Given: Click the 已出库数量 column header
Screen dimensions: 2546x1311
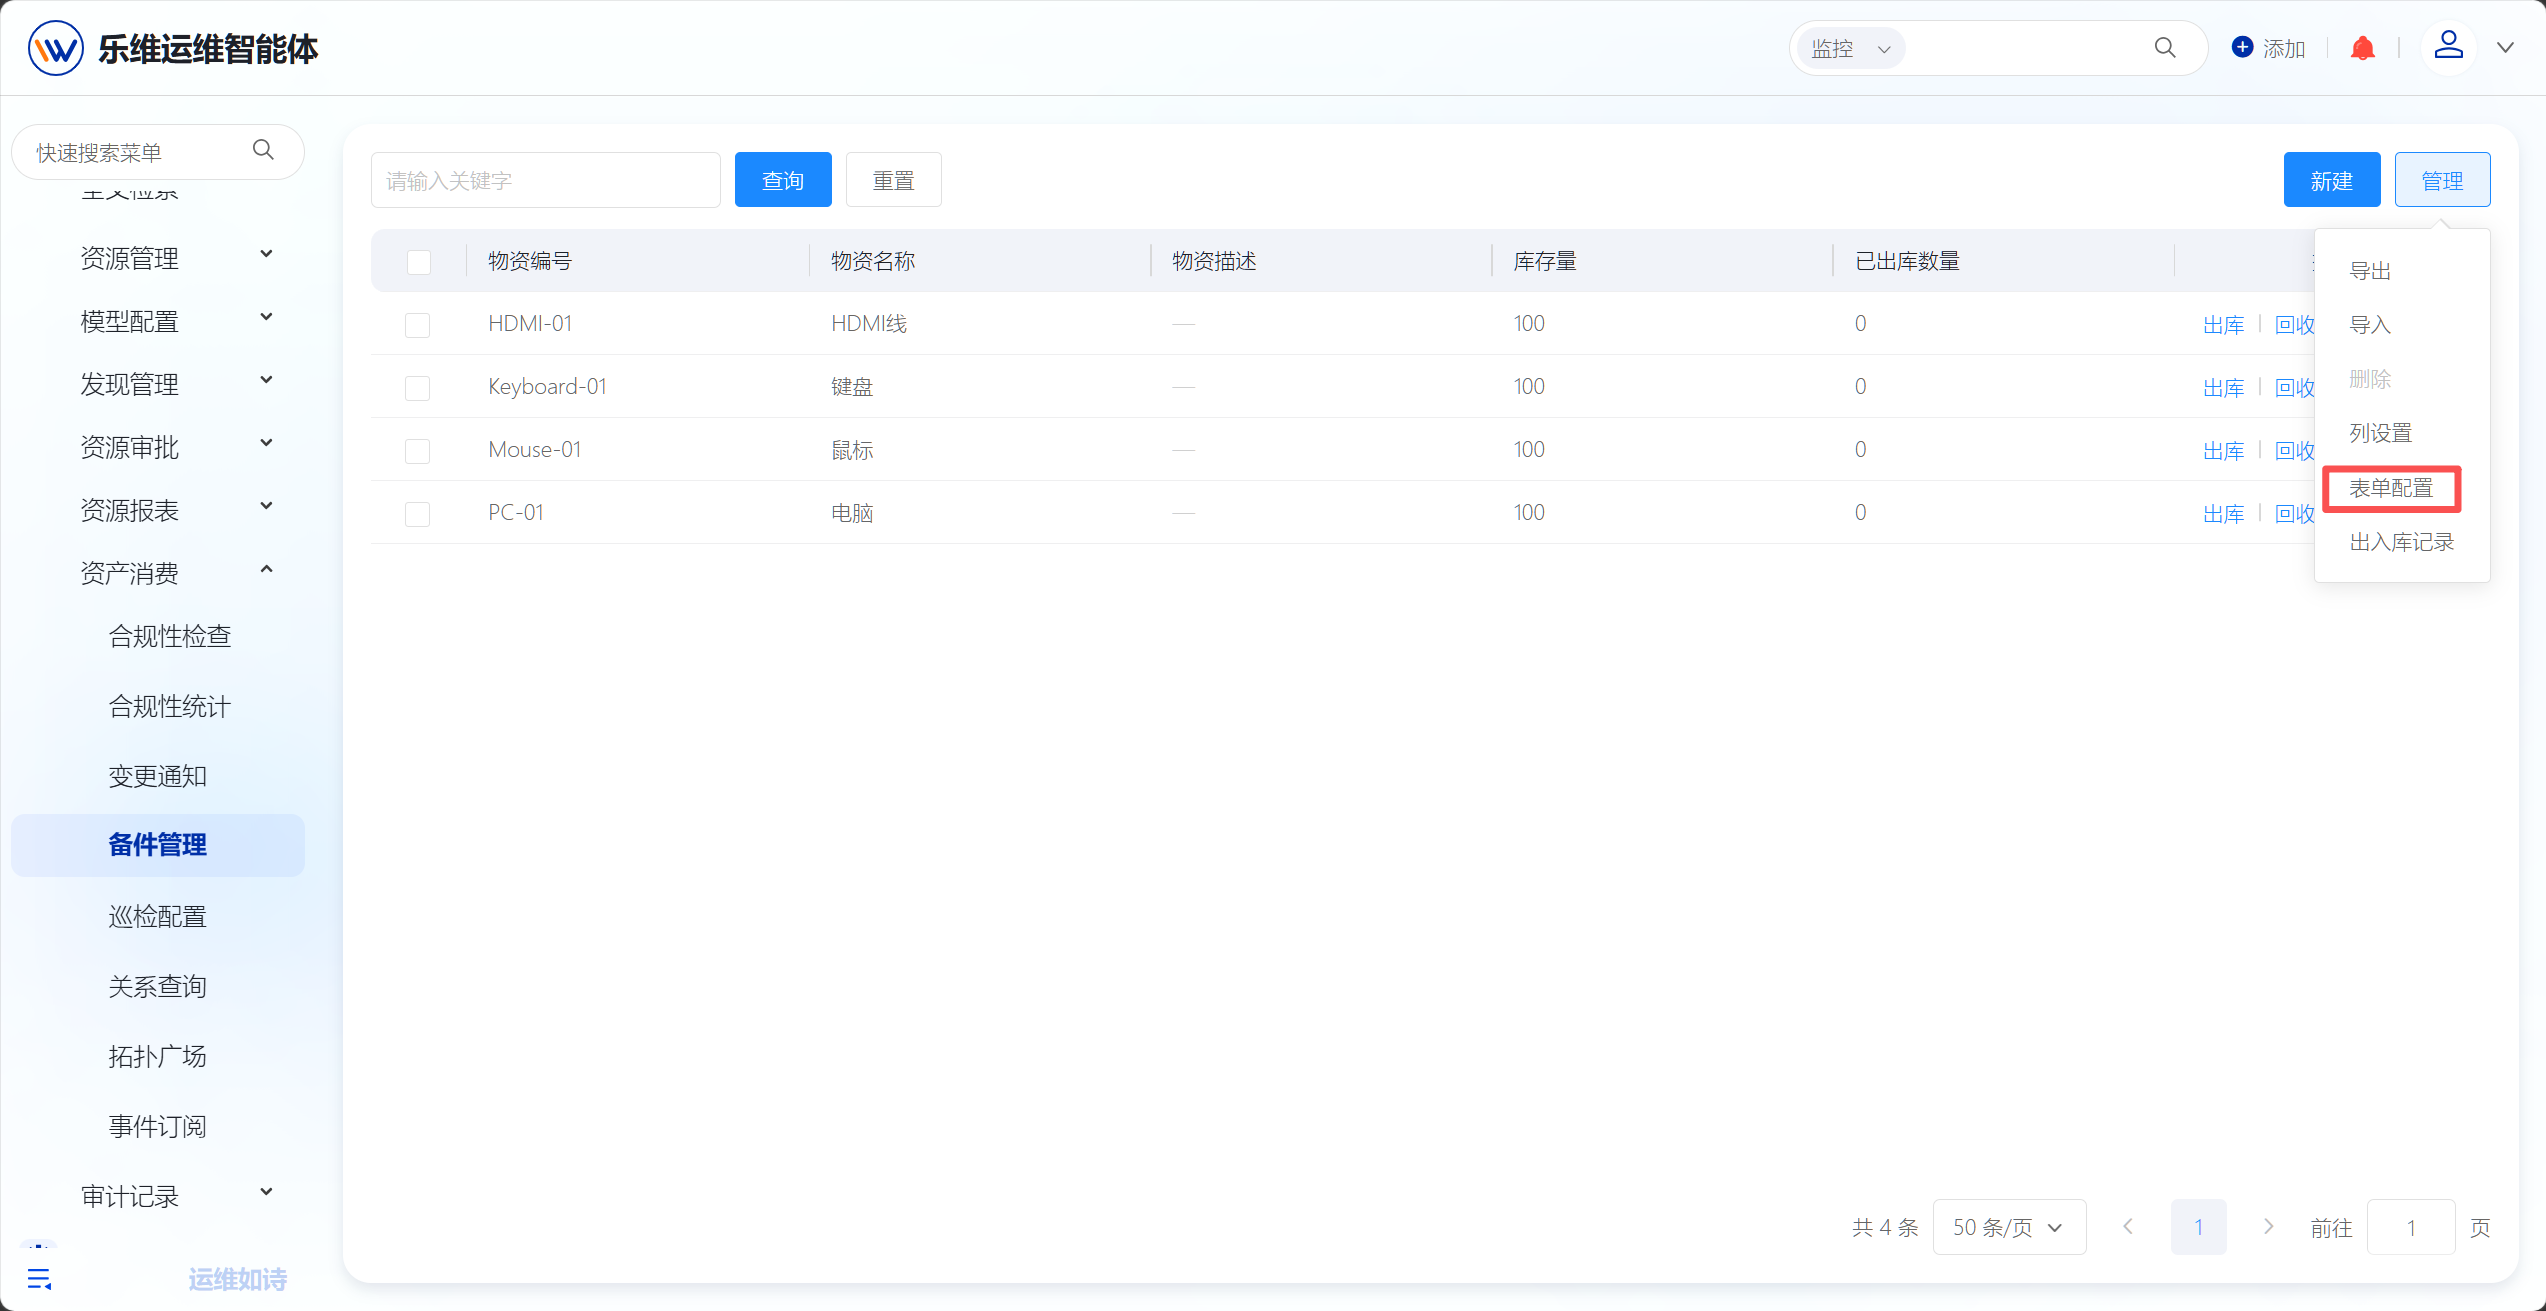Looking at the screenshot, I should point(1907,261).
